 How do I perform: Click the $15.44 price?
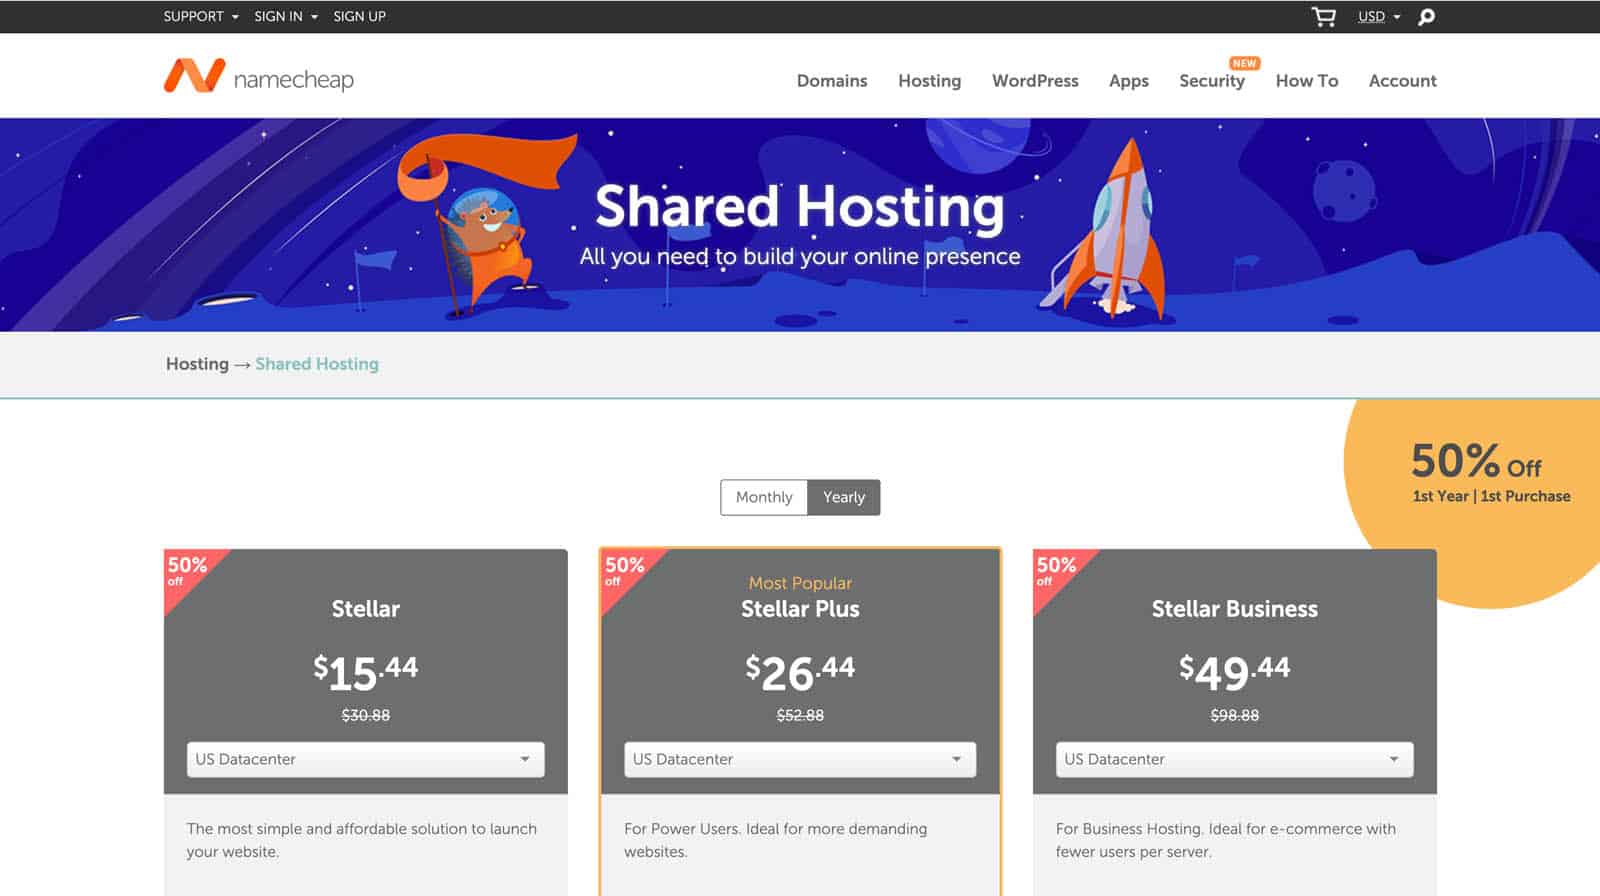click(365, 672)
